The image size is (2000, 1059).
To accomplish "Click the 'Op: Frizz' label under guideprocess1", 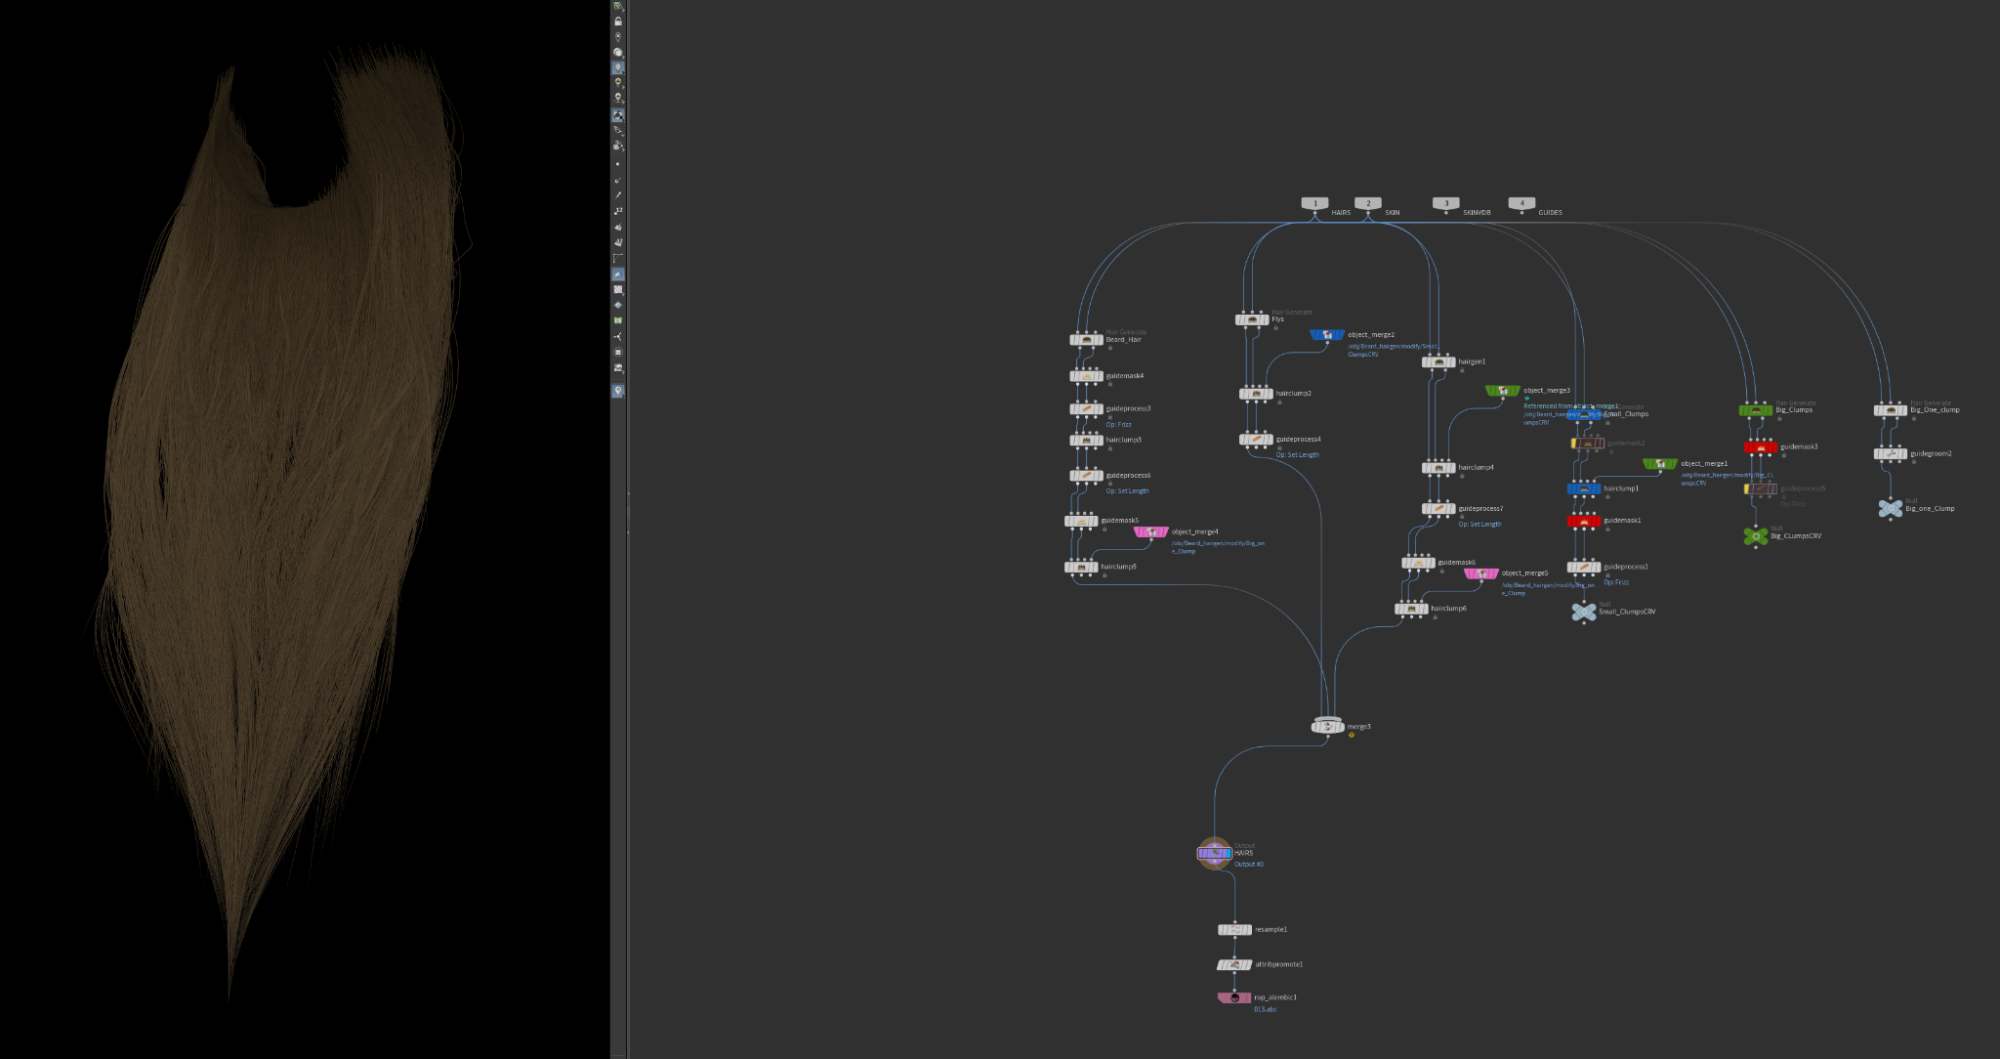I will tap(1616, 582).
